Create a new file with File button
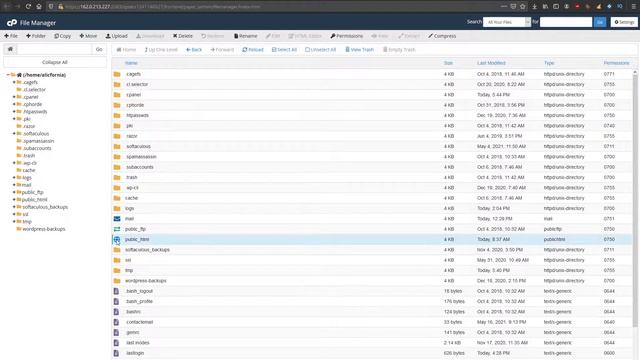The image size is (640, 360). pos(11,36)
